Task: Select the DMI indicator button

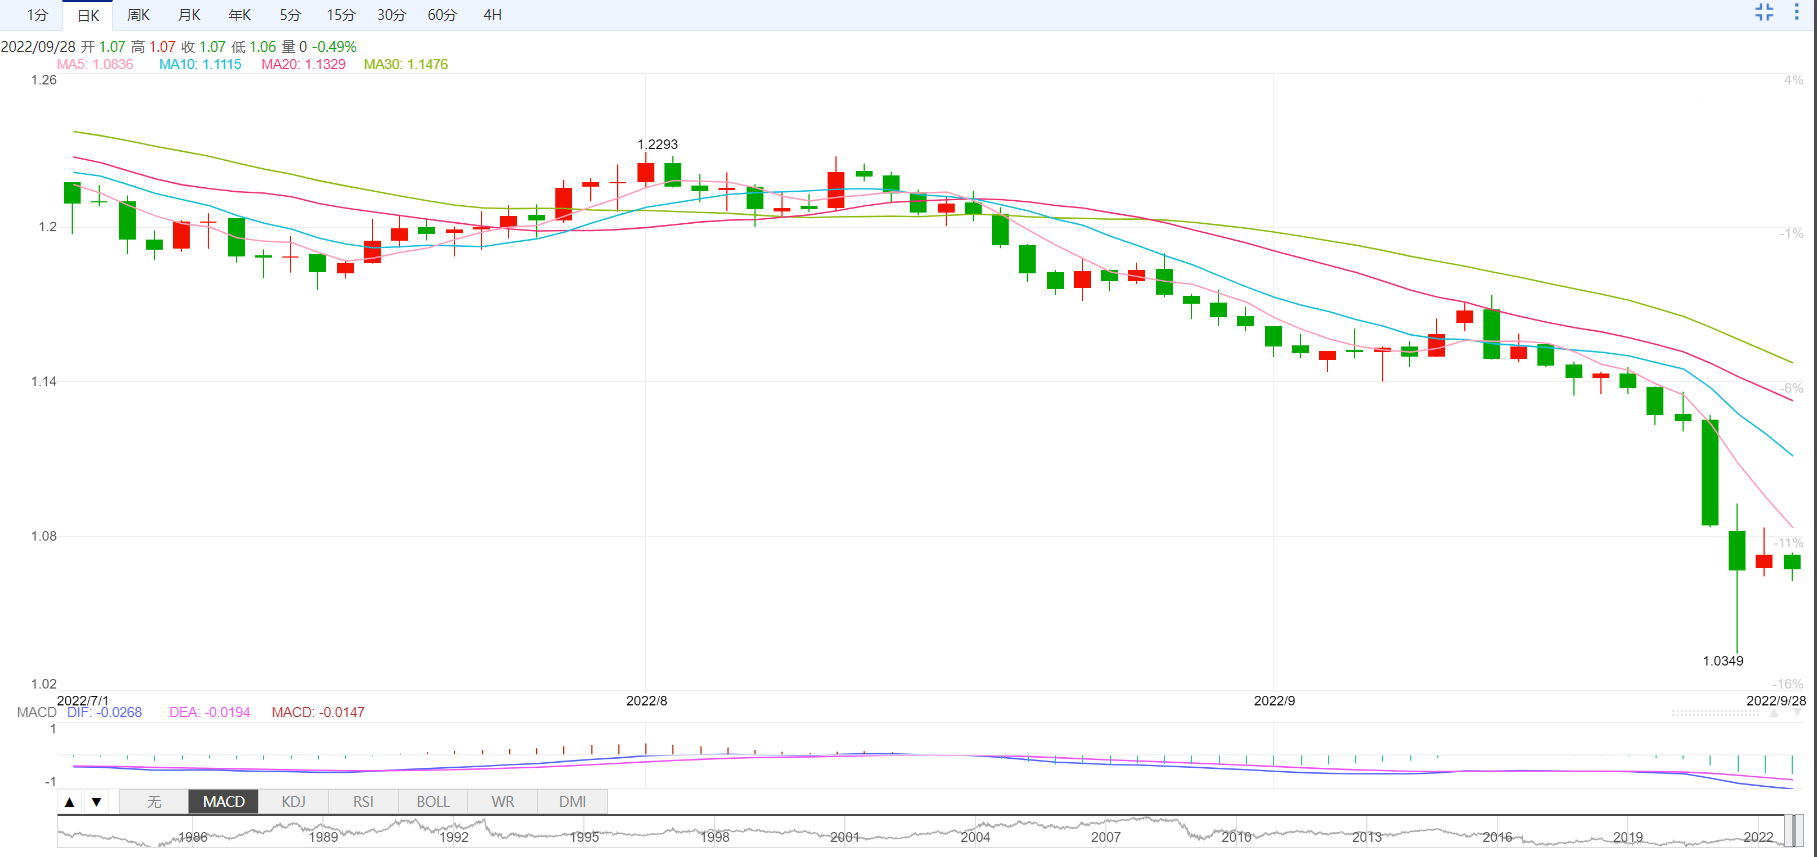Action: tap(573, 802)
